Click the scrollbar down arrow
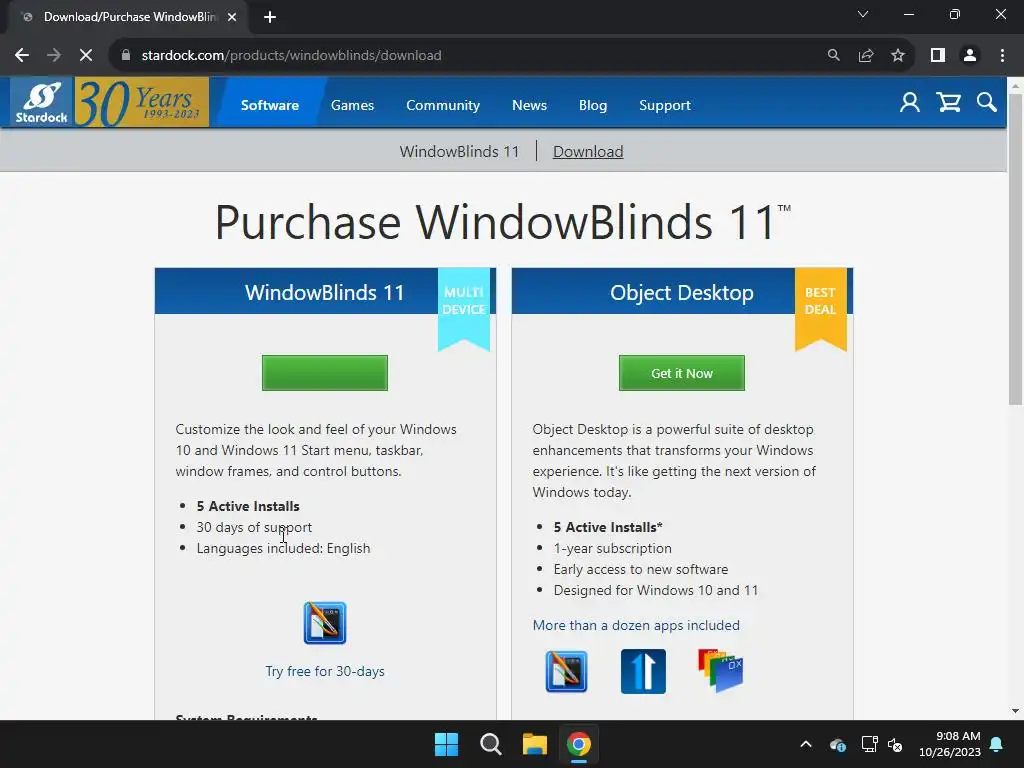This screenshot has width=1024, height=768. tap(1015, 711)
